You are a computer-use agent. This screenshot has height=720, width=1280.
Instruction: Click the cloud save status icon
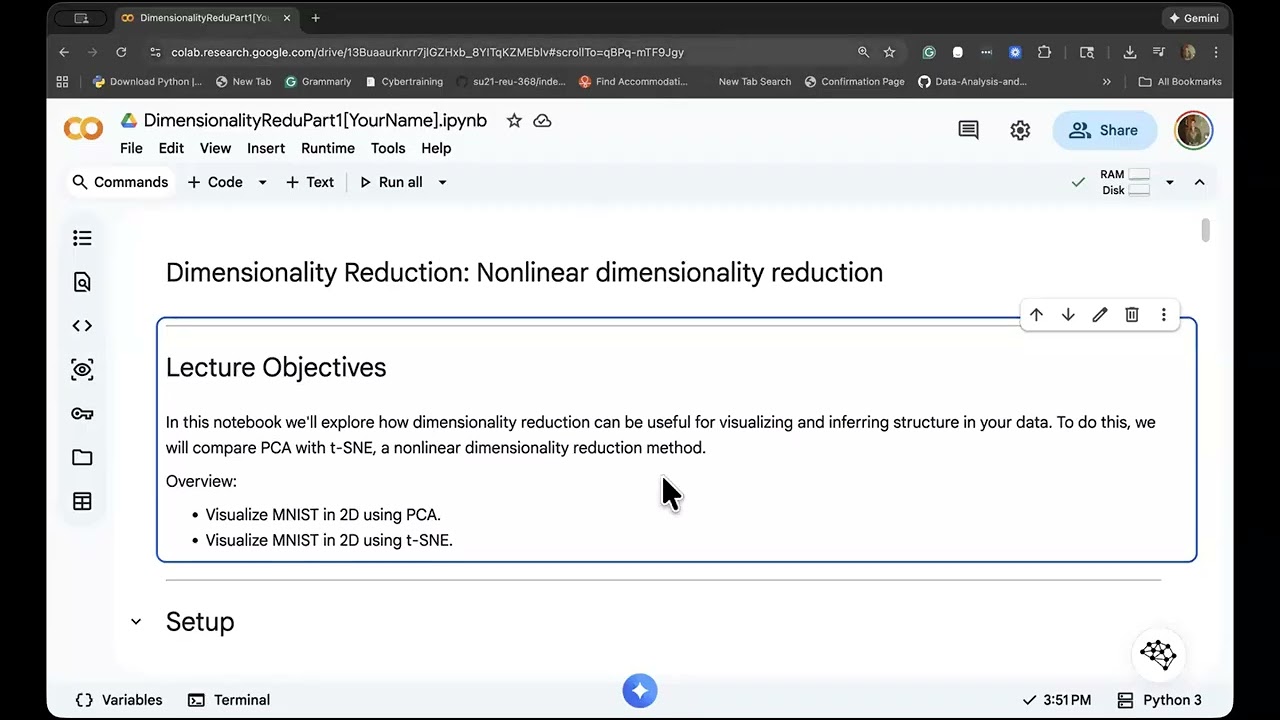[x=542, y=121]
